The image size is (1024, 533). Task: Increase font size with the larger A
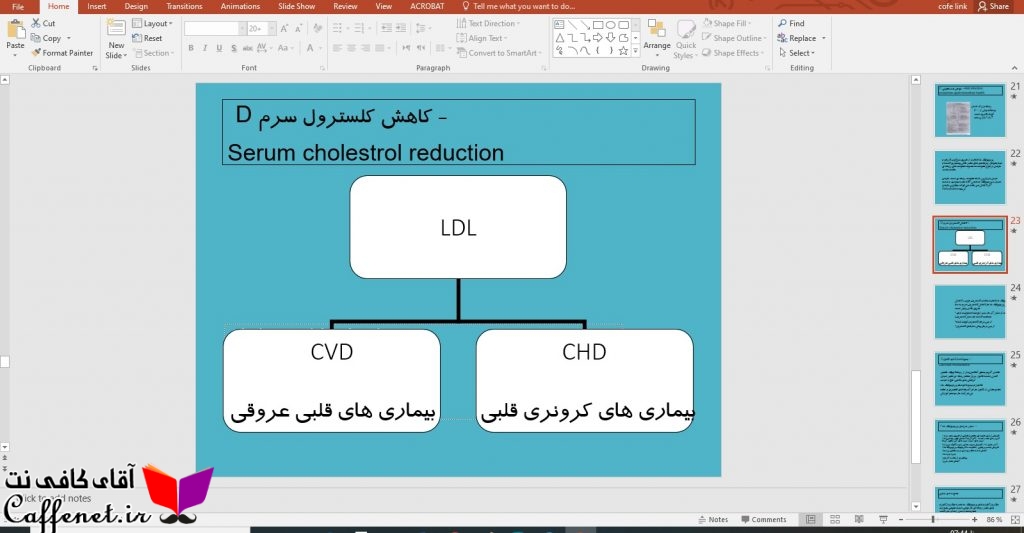(284, 29)
